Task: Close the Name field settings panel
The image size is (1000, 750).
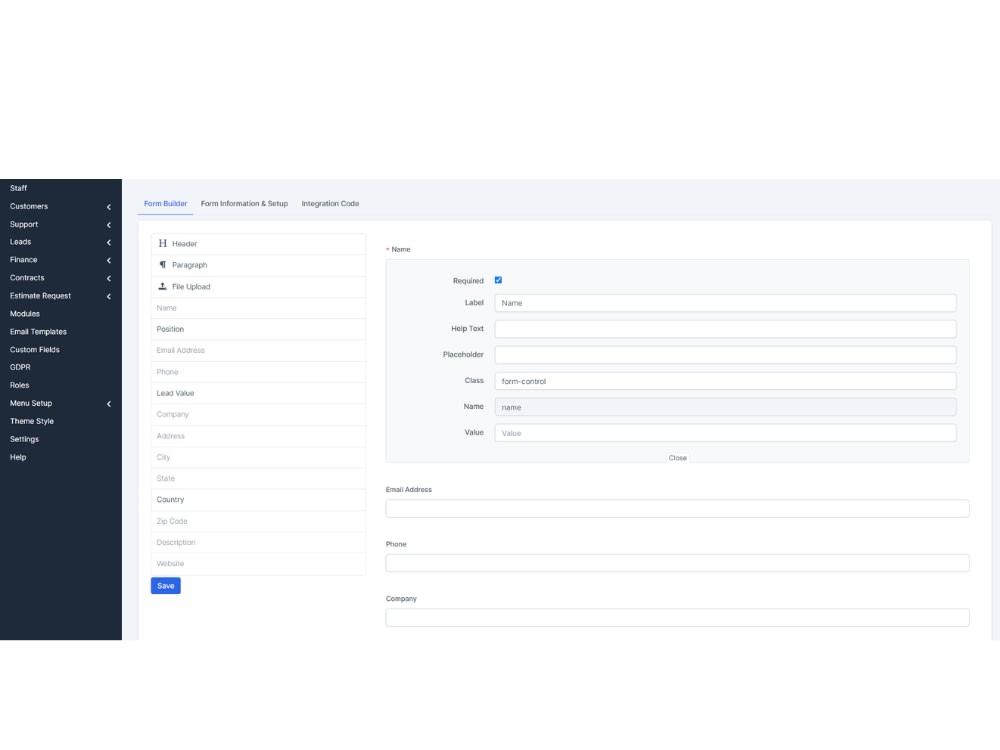Action: pyautogui.click(x=678, y=457)
